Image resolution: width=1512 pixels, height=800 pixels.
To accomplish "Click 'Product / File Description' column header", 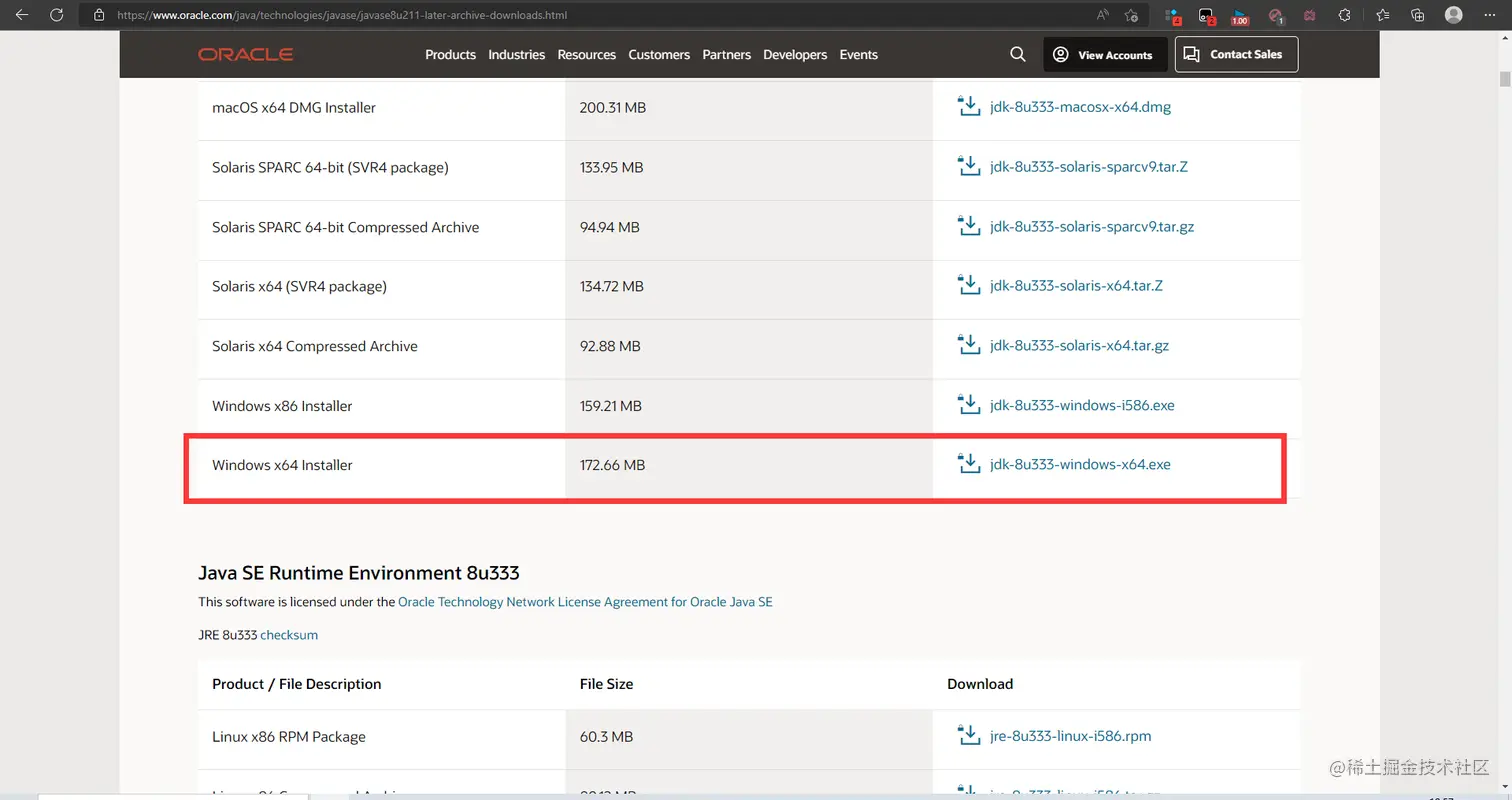I will pyautogui.click(x=297, y=684).
